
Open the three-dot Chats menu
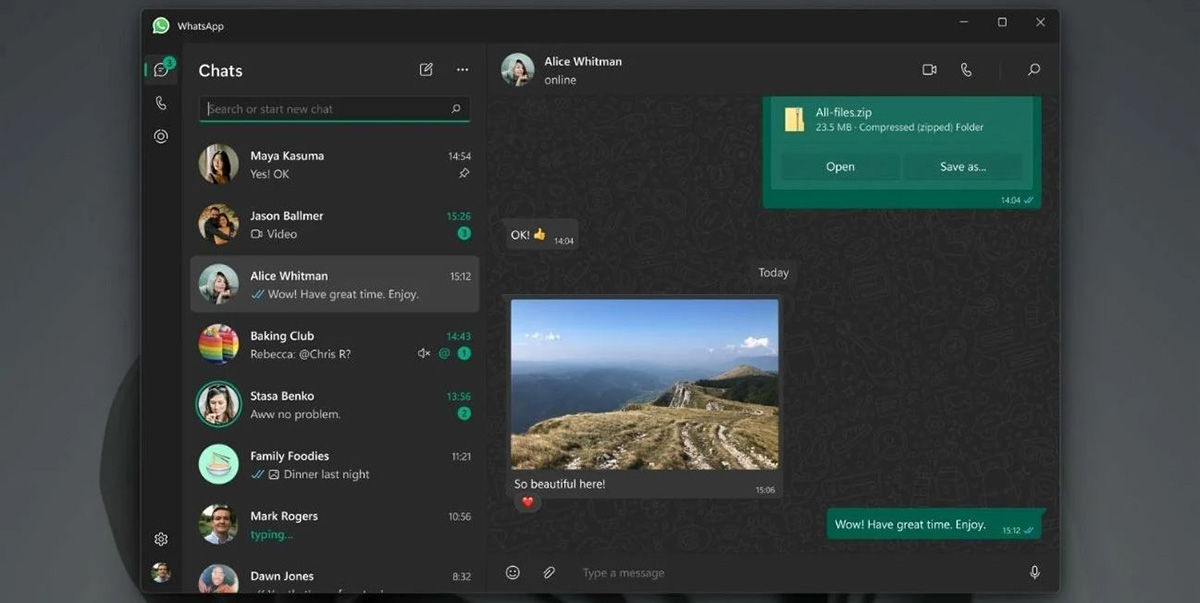click(x=462, y=69)
